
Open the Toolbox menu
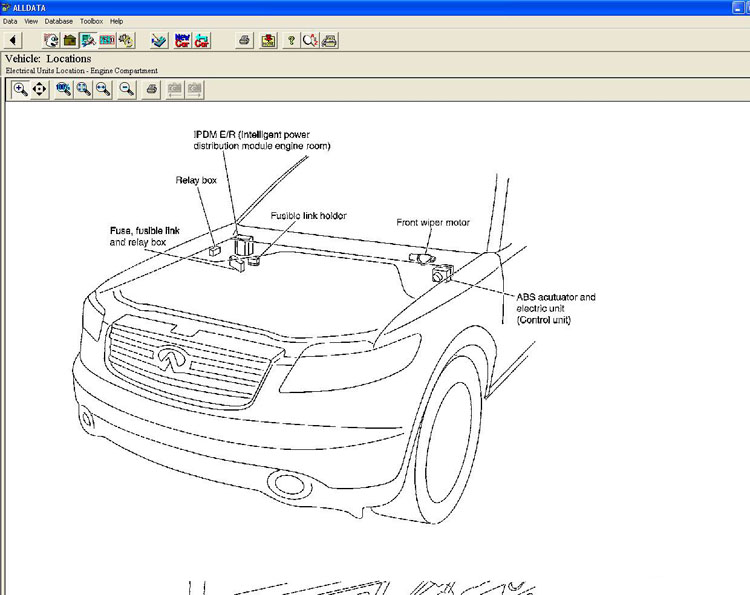[91, 21]
